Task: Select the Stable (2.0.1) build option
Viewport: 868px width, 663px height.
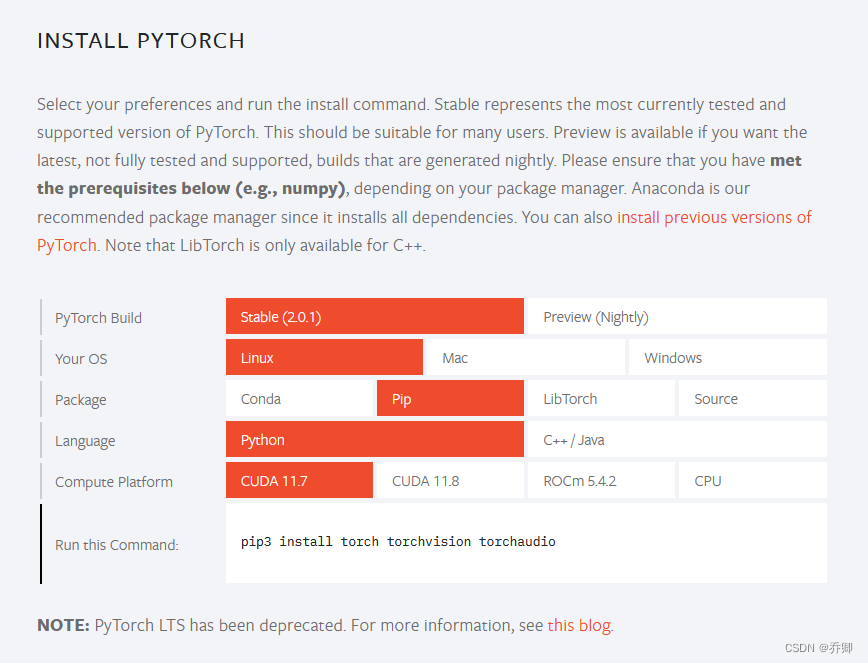Action: point(375,317)
